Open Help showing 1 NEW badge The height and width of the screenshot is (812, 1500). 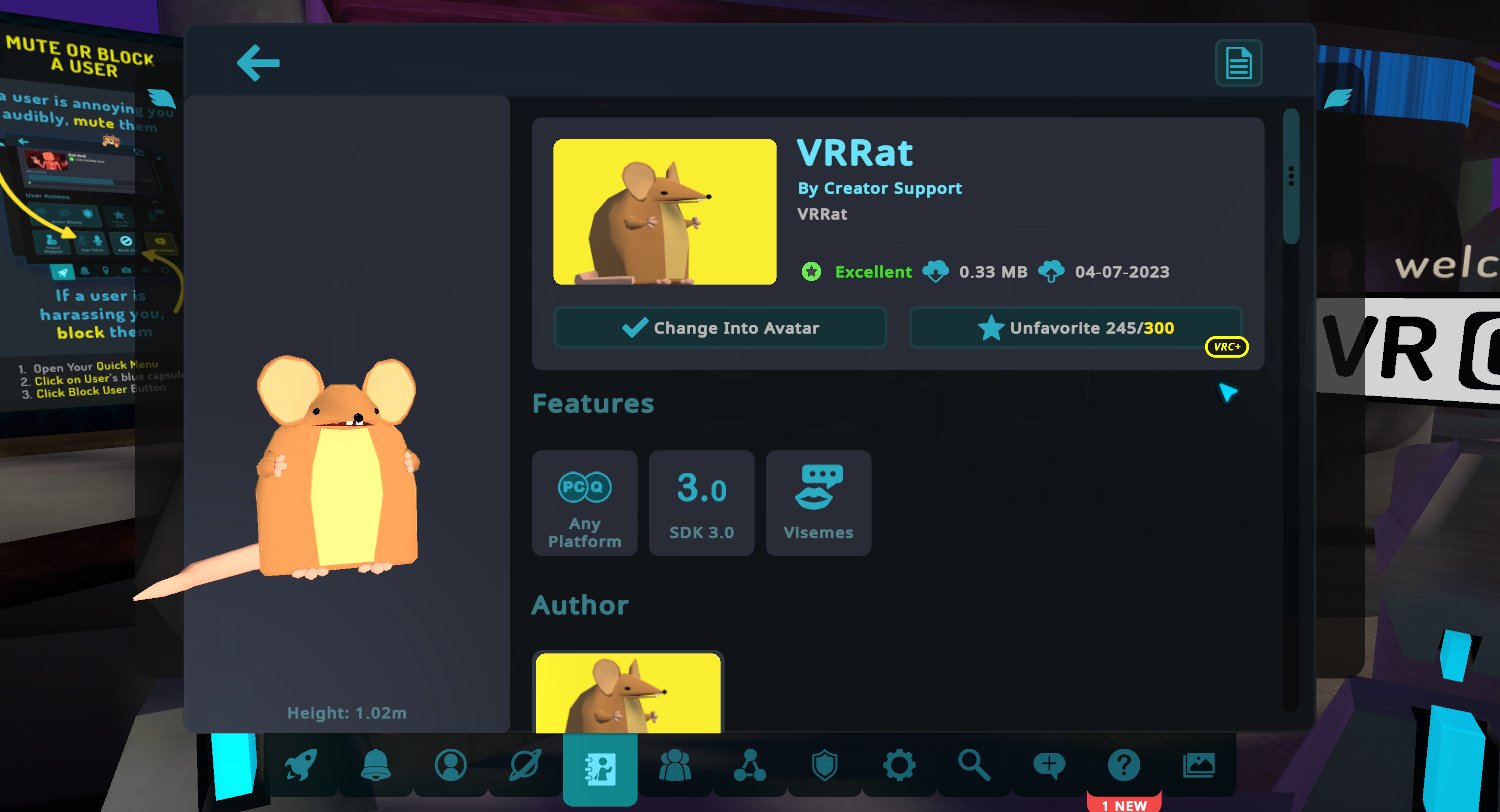pyautogui.click(x=1122, y=764)
